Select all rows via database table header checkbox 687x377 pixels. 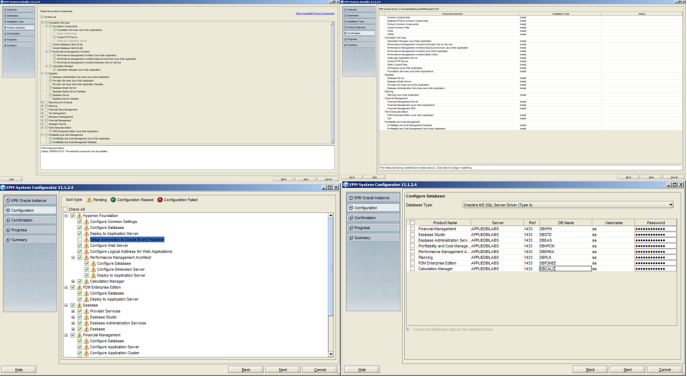tap(412, 223)
